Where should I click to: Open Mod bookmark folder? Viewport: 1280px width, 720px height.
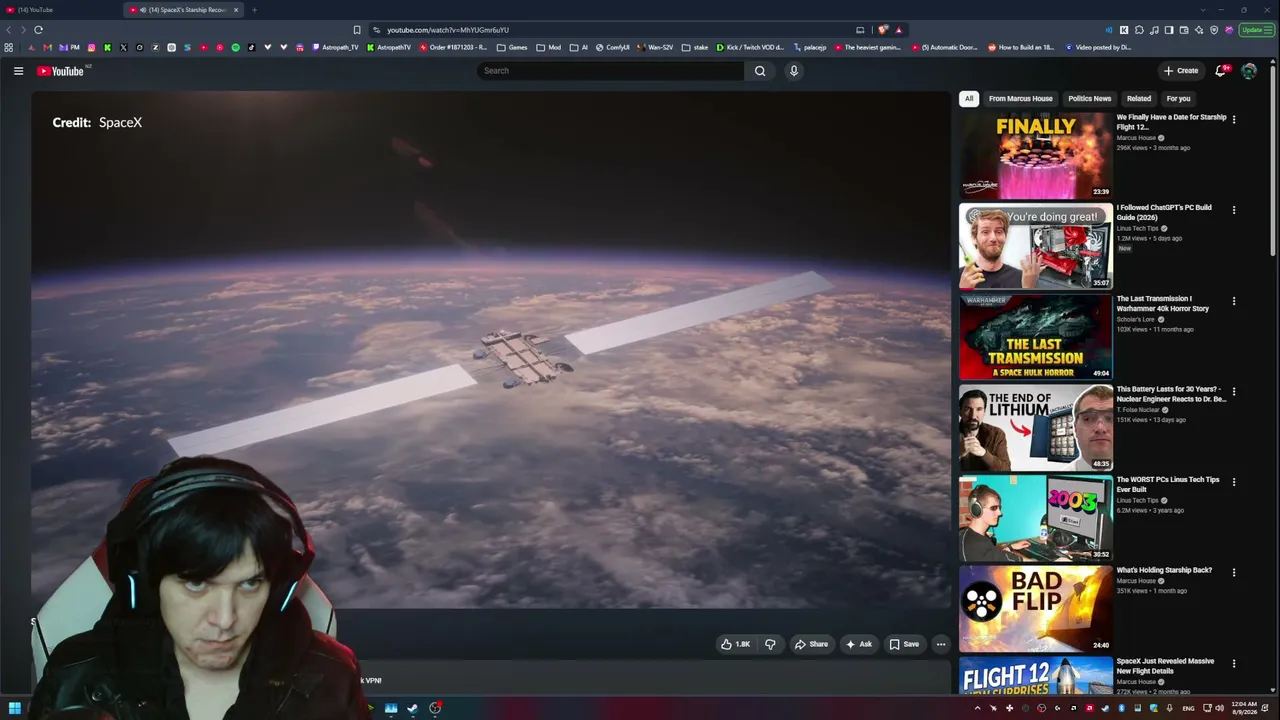point(548,47)
